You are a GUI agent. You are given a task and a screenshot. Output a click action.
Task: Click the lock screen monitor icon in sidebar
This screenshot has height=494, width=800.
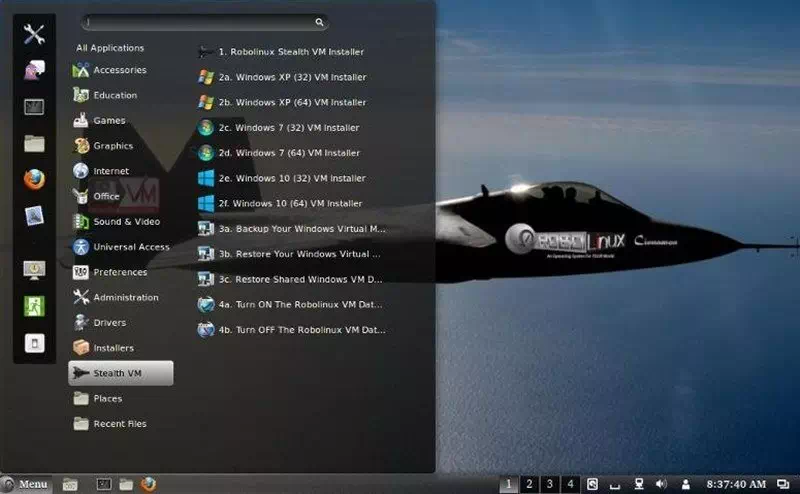pyautogui.click(x=34, y=269)
